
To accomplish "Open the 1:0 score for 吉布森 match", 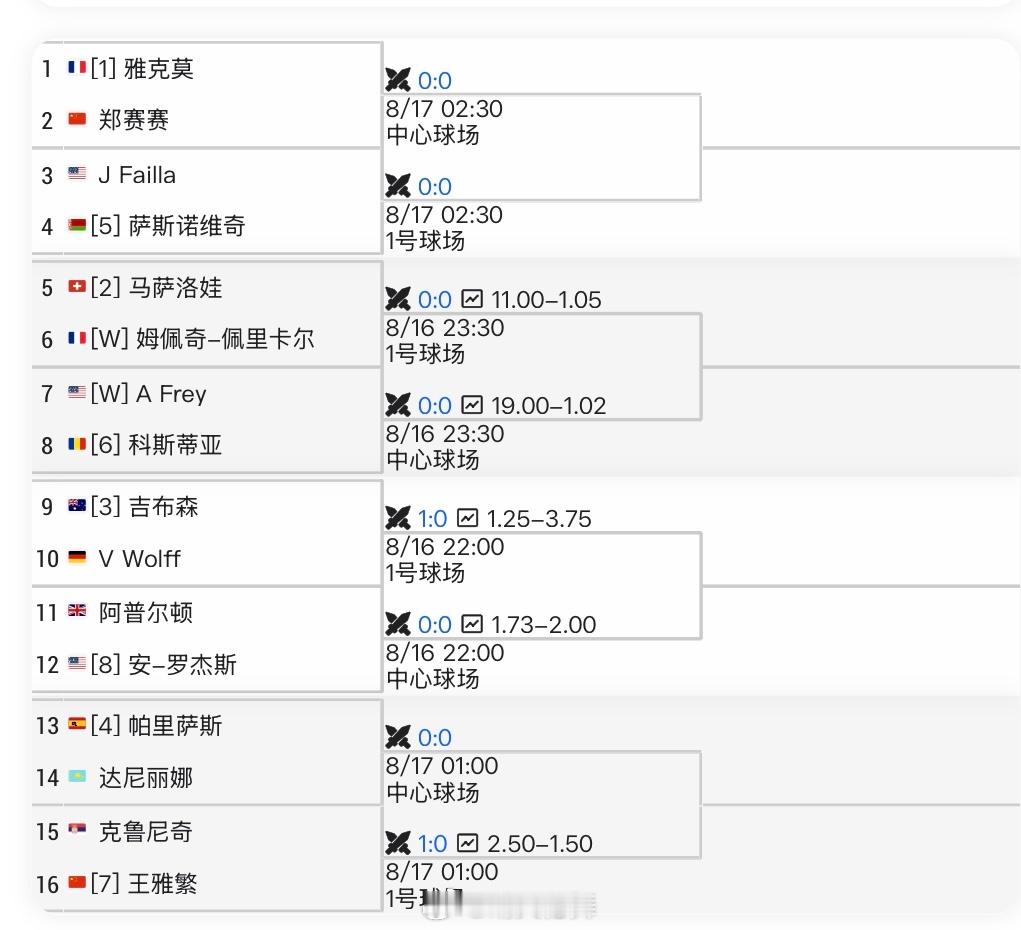I will [x=432, y=519].
